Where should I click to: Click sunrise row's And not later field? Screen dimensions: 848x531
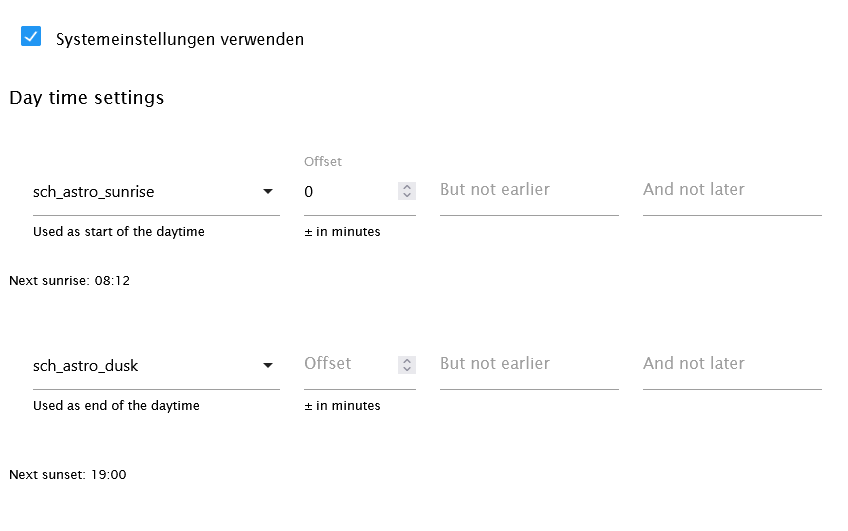732,191
